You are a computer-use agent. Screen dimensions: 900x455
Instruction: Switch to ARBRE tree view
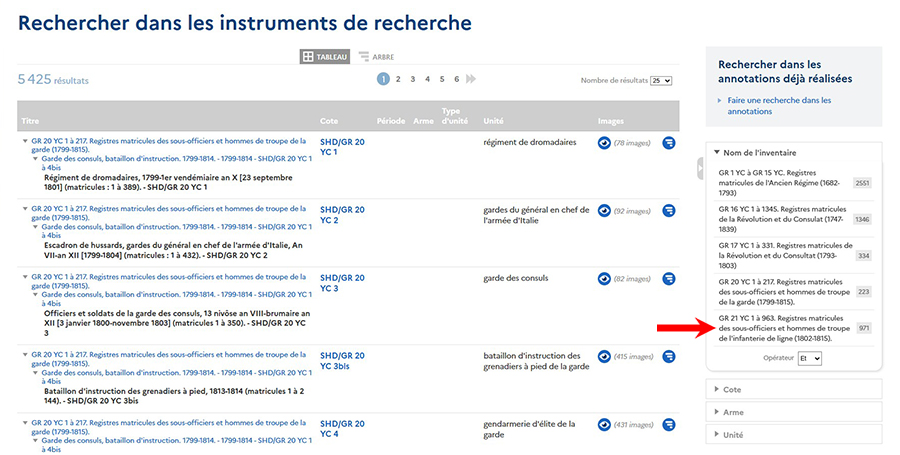(x=376, y=57)
